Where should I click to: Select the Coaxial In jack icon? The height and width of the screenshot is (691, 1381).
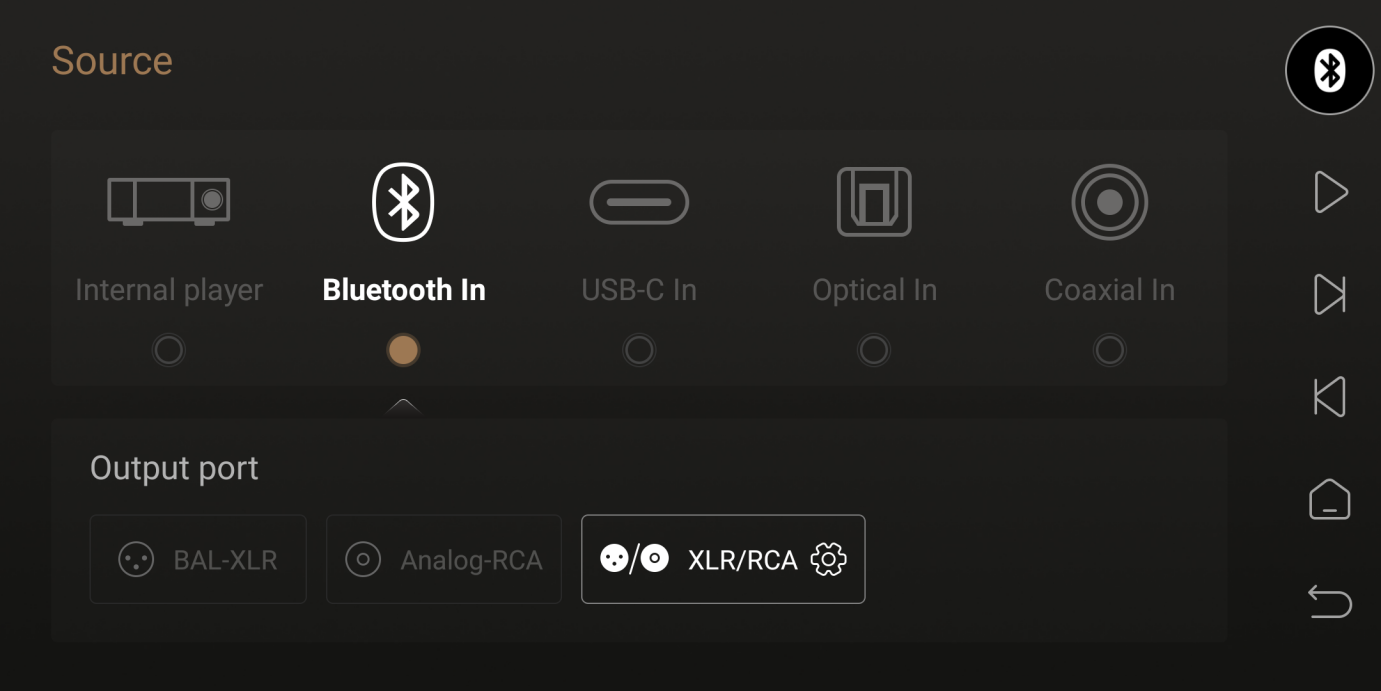click(x=1109, y=202)
